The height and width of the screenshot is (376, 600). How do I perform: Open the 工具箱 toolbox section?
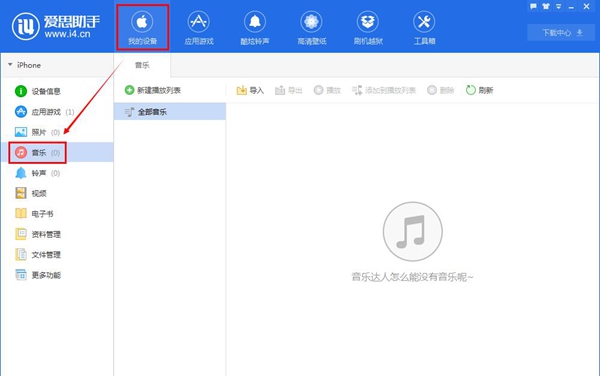coord(424,28)
